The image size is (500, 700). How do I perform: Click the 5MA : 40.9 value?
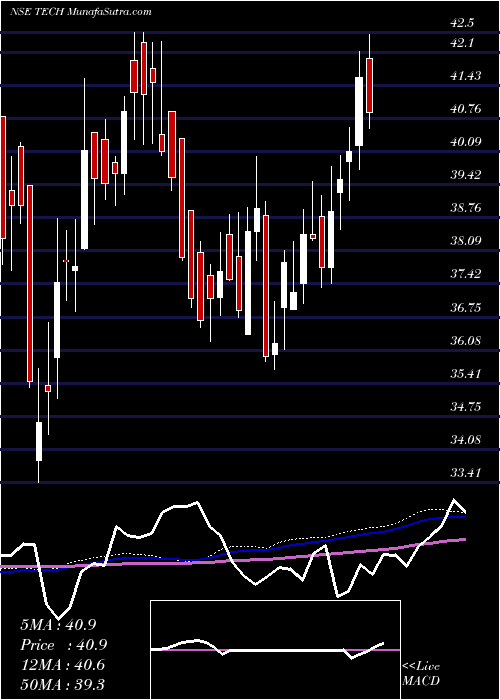(x=58, y=625)
